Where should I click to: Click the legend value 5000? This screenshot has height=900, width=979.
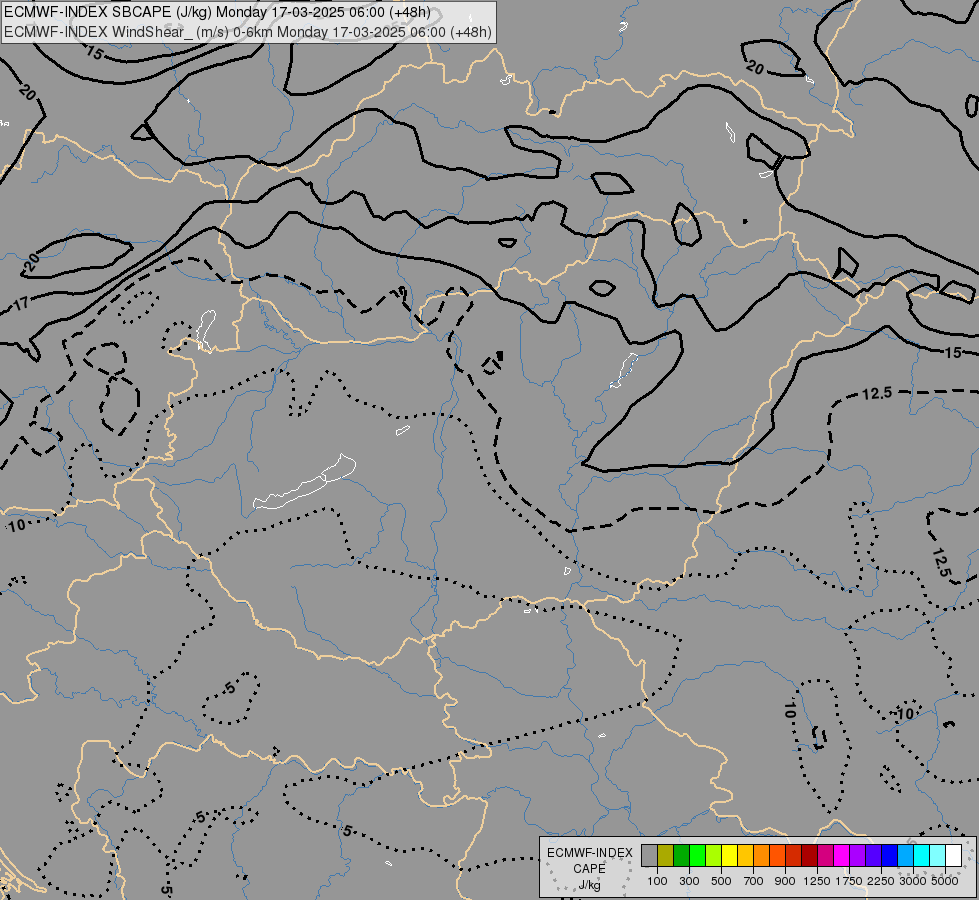[945, 881]
